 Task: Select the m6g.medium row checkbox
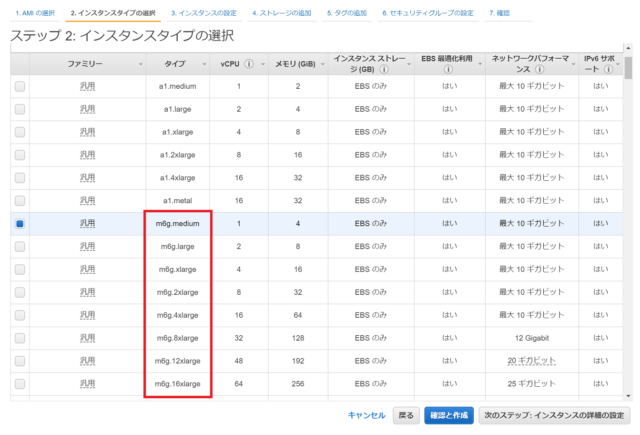20,224
